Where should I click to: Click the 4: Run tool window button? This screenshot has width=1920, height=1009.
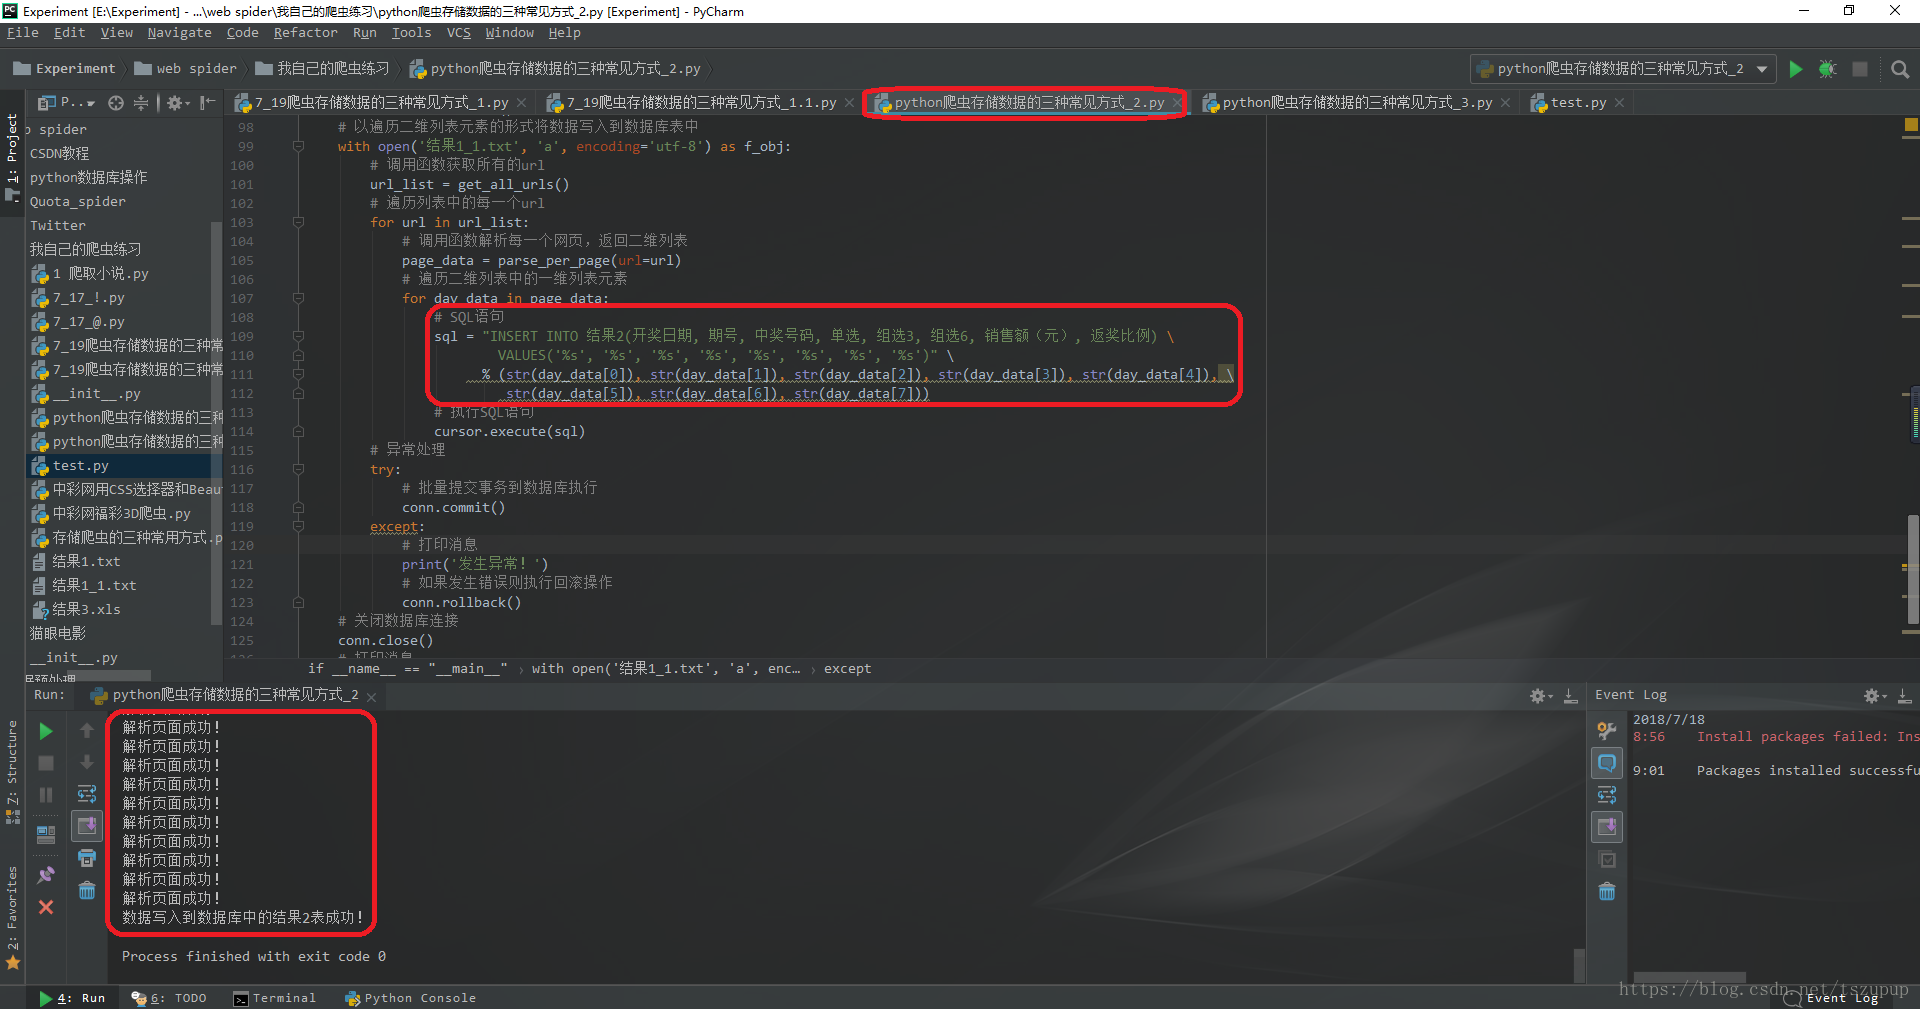coord(72,998)
